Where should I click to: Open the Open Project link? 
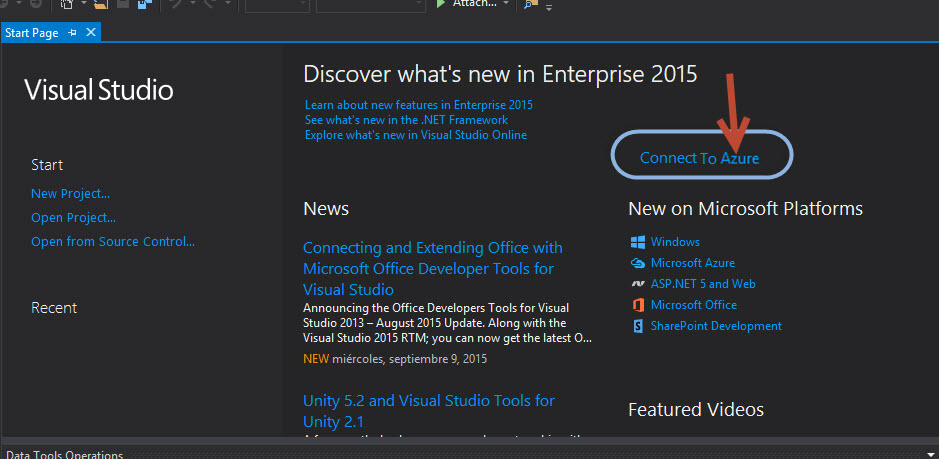click(x=73, y=217)
